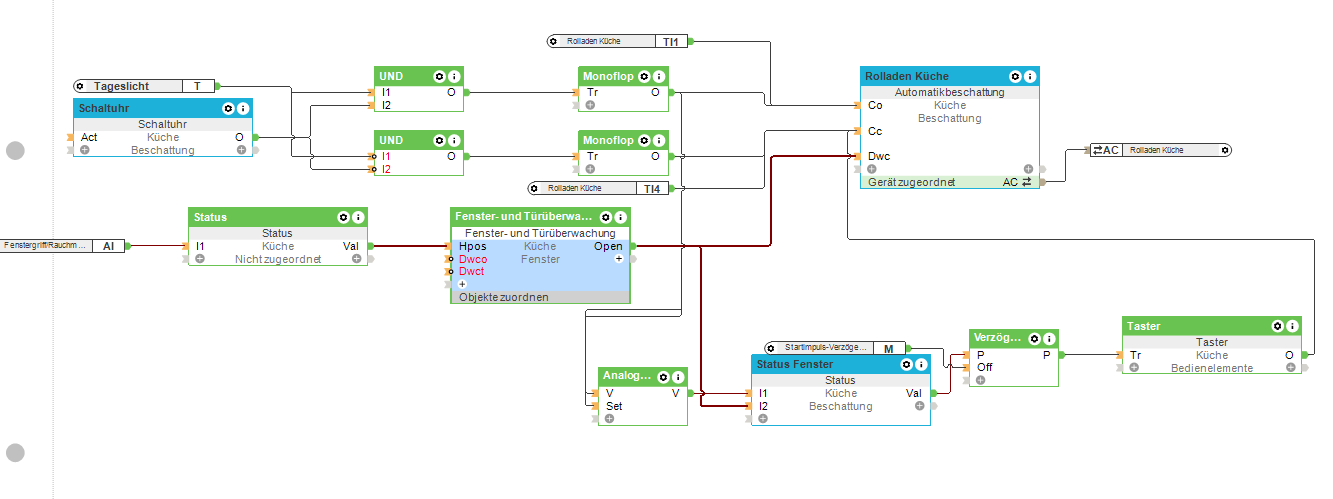1333x499 pixels.
Task: Click info icon on green Status block
Action: (x=358, y=217)
